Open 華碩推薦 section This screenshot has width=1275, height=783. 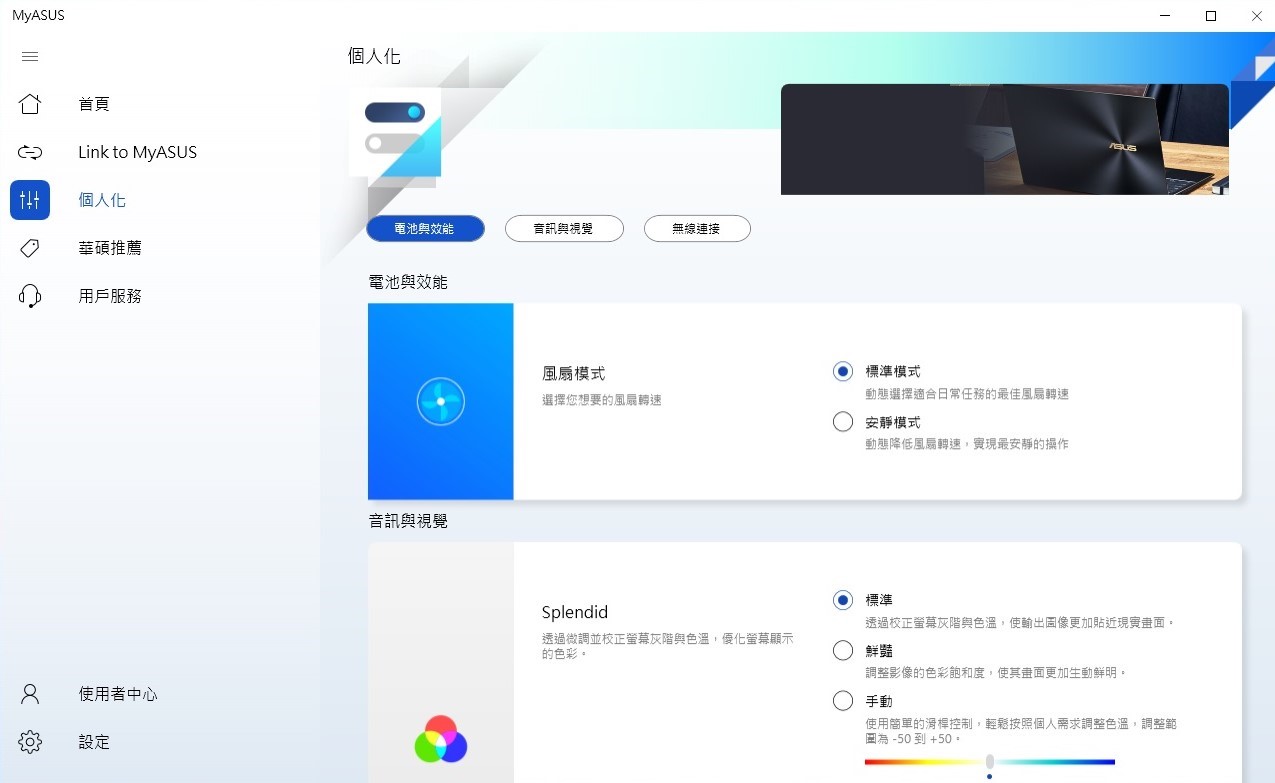(110, 248)
